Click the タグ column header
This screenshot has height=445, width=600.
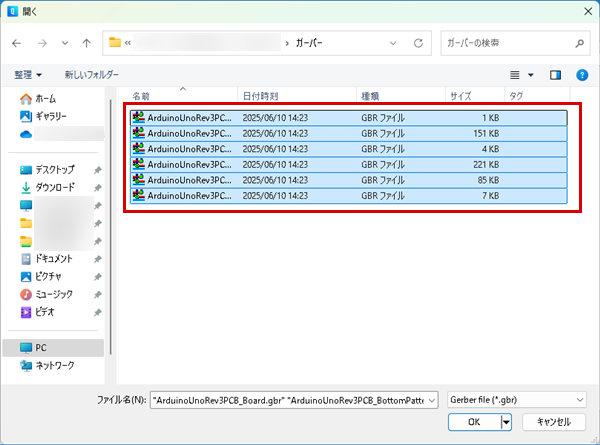coord(516,96)
